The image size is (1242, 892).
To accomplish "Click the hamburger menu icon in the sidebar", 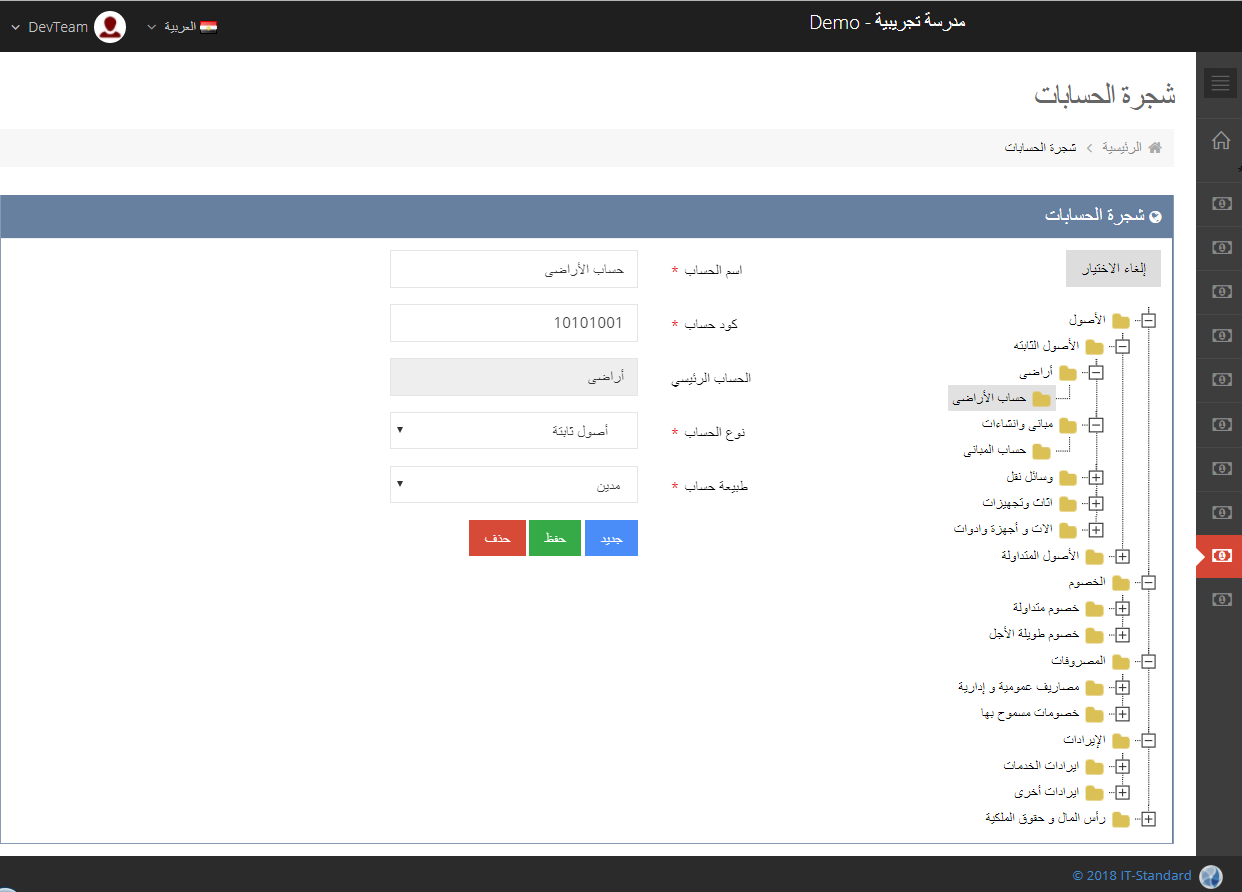I will click(1220, 83).
